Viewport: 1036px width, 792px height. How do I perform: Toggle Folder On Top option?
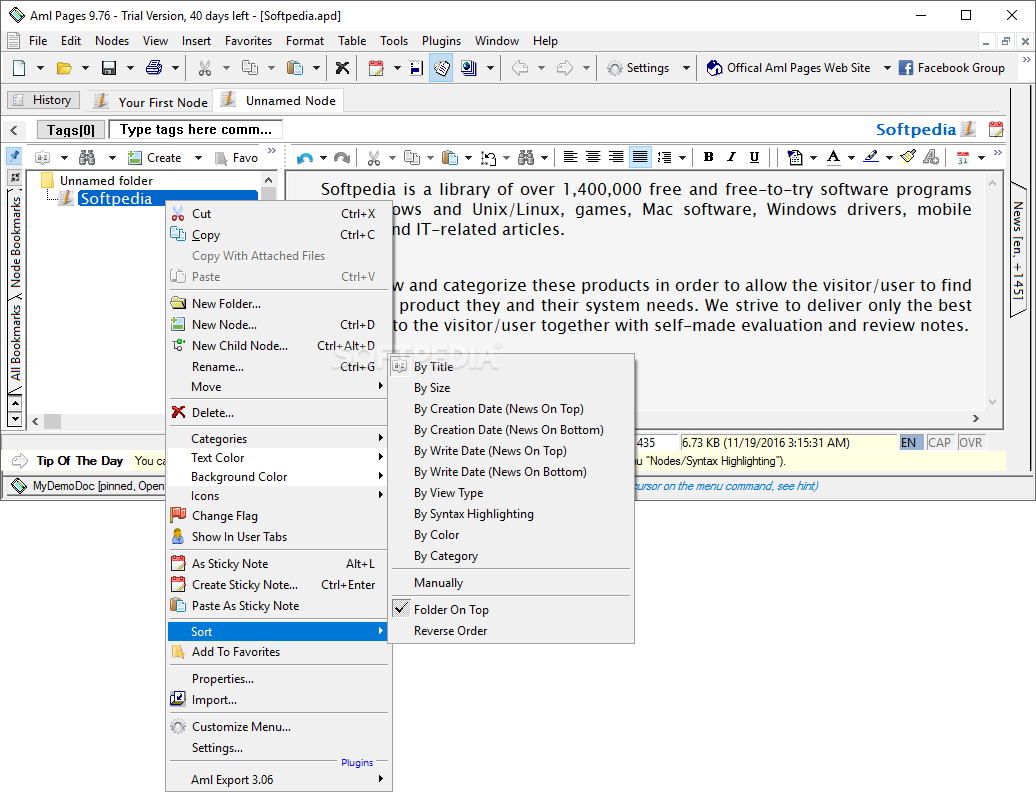click(451, 610)
